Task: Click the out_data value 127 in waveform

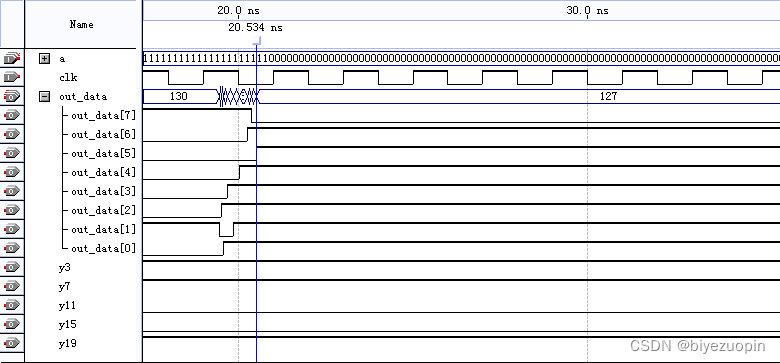Action: coord(608,96)
